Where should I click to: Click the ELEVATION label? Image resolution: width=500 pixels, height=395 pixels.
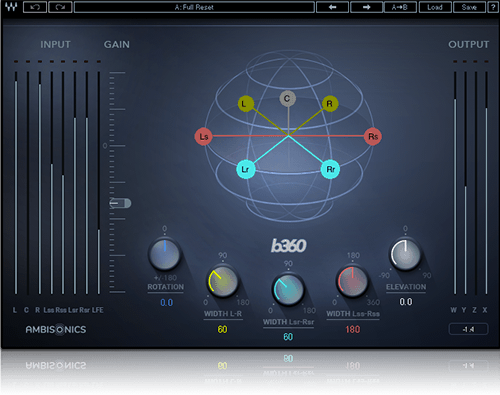(x=406, y=287)
